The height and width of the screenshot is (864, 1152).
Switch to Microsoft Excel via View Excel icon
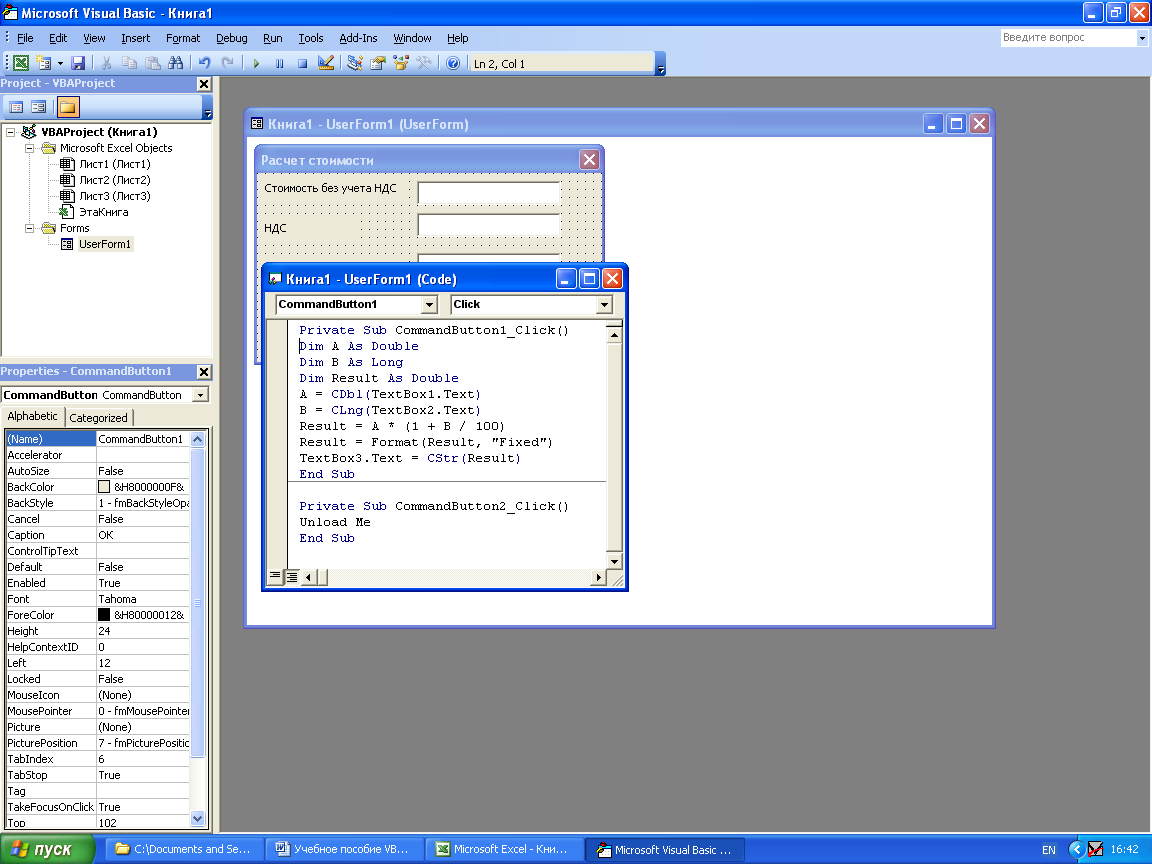21,64
